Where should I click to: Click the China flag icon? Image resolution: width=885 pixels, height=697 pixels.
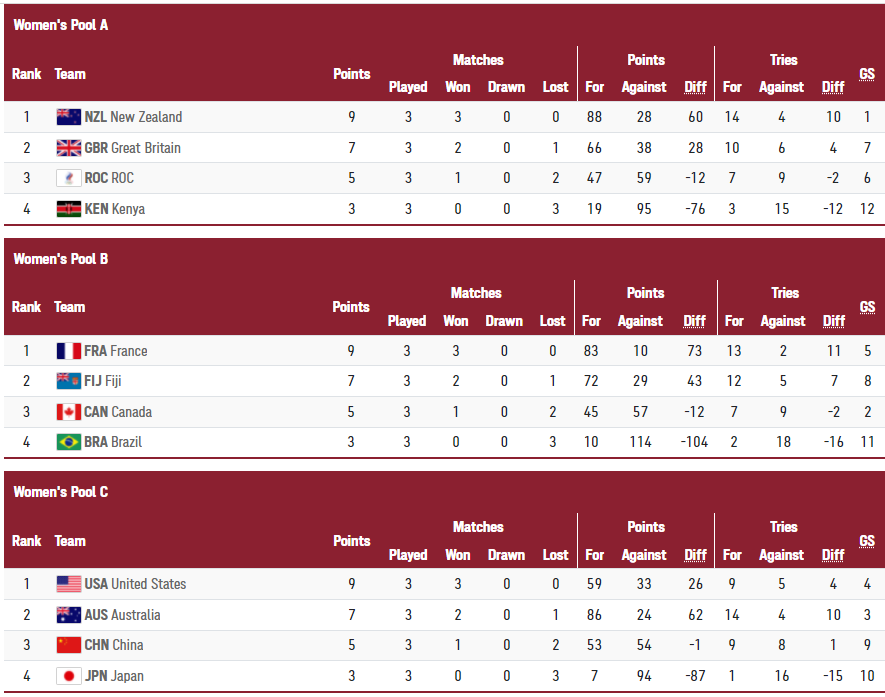68,645
